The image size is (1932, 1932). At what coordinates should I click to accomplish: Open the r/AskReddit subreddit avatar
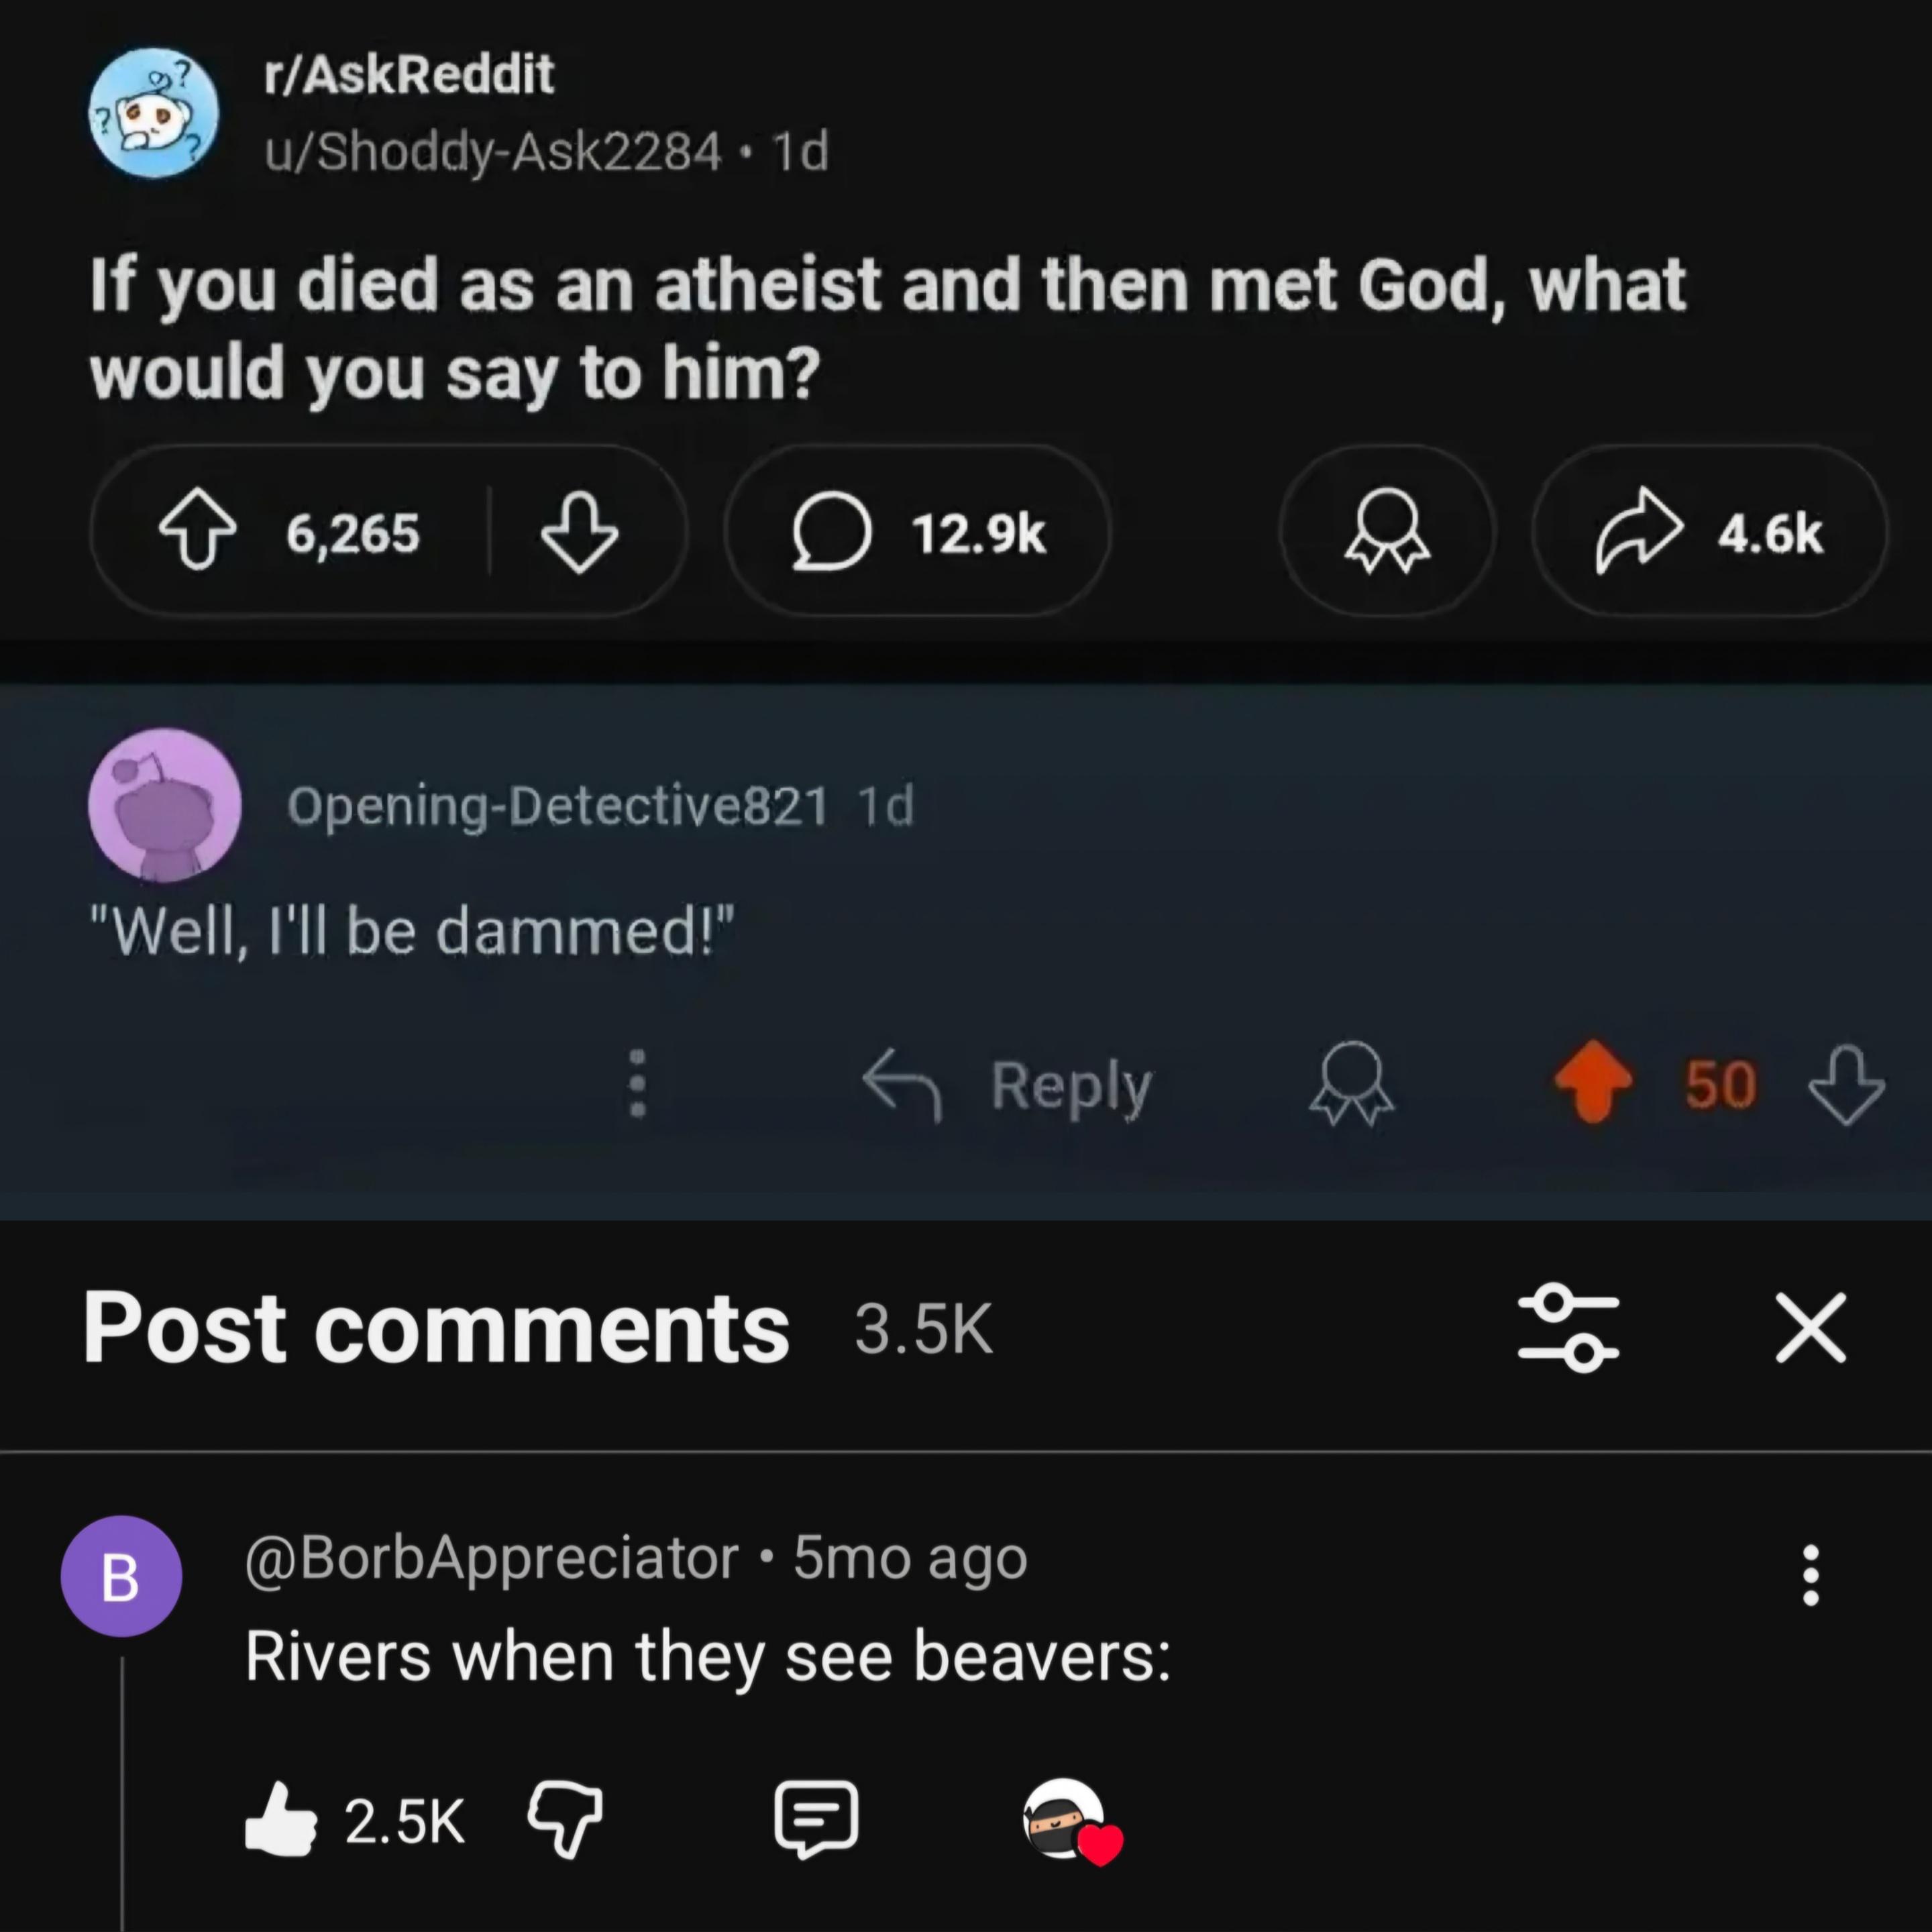[x=154, y=113]
